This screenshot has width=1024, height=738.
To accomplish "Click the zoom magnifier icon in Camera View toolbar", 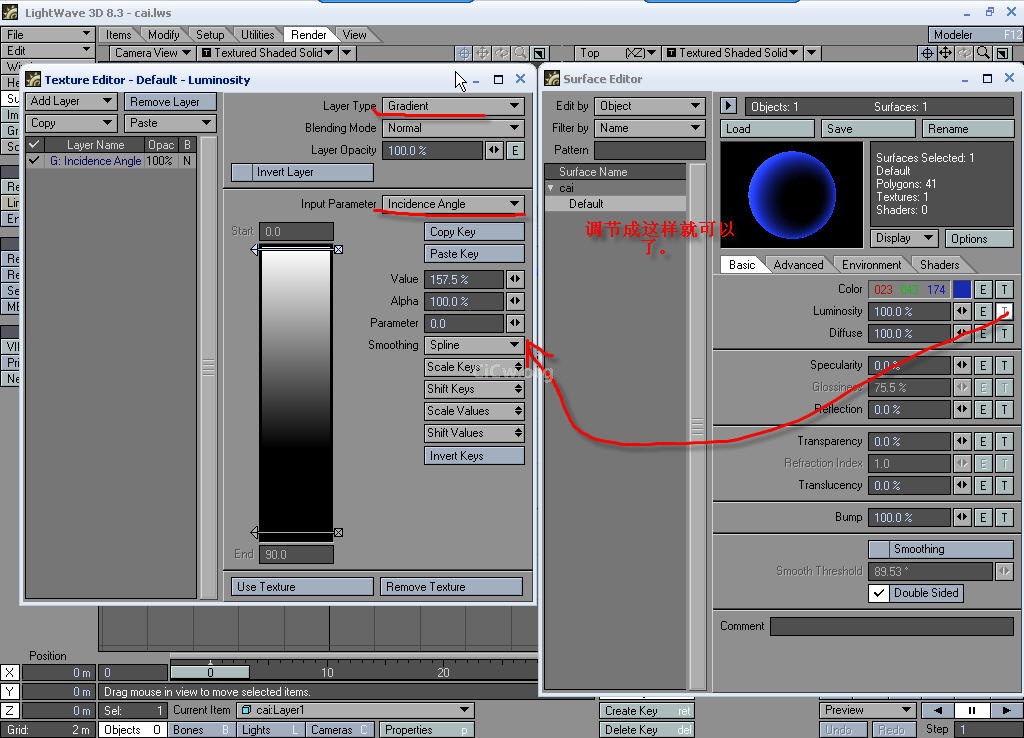I will (520, 53).
